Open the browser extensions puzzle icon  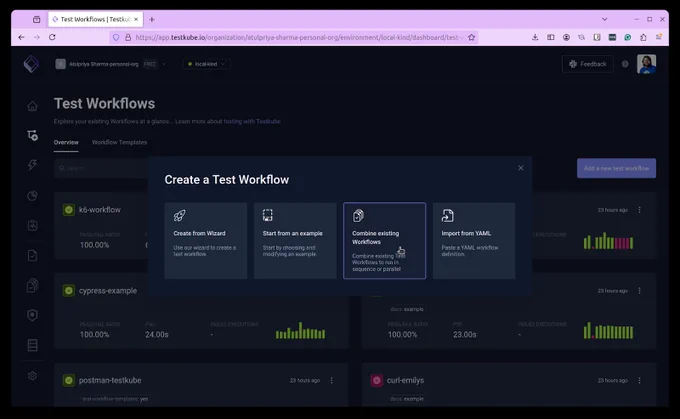coord(643,37)
